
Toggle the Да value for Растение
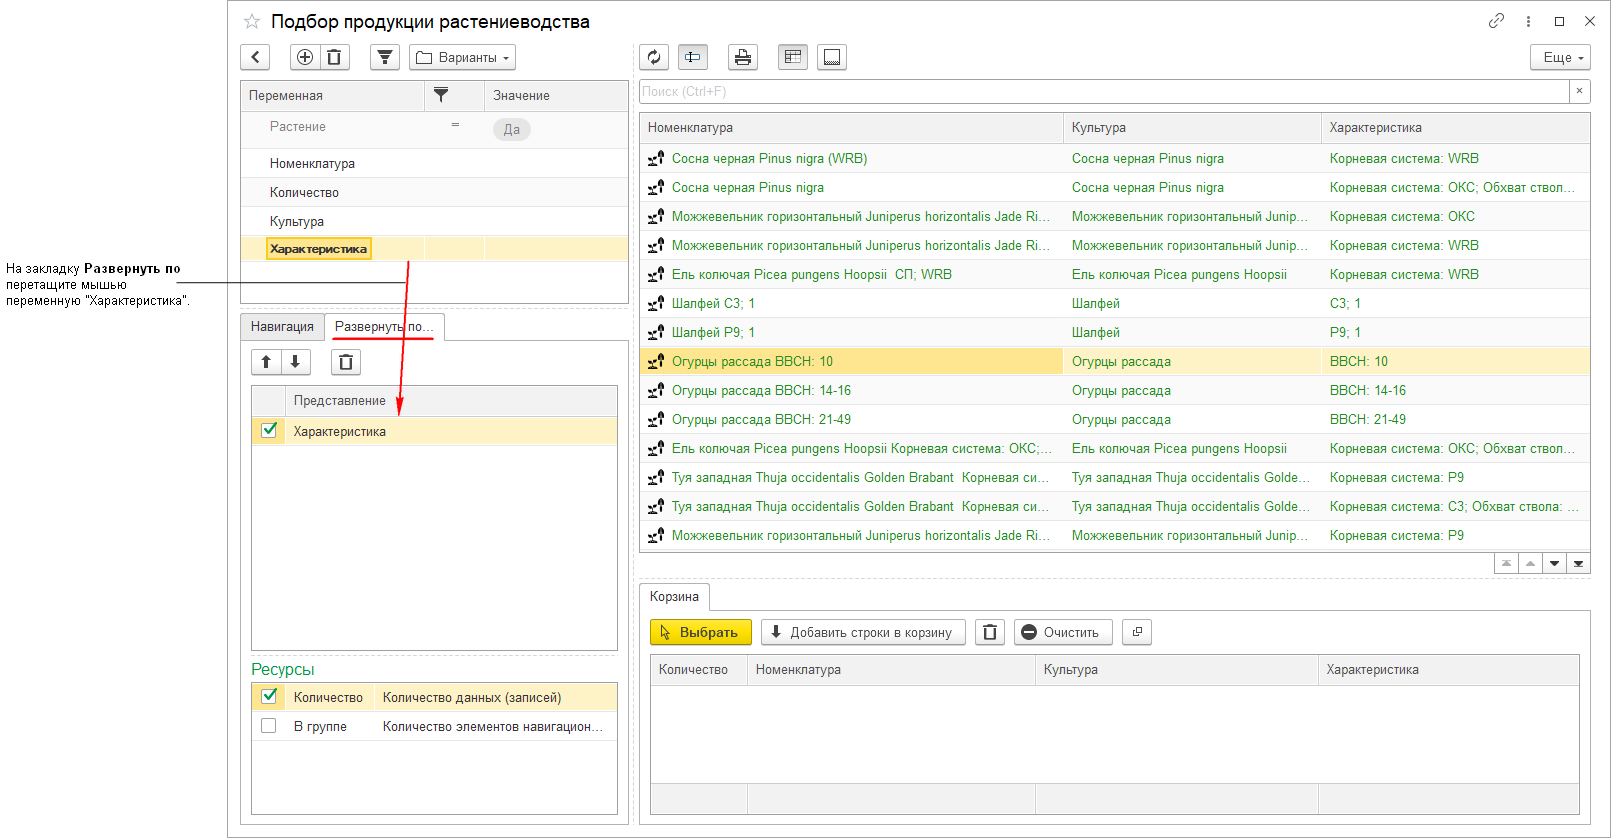coord(512,129)
